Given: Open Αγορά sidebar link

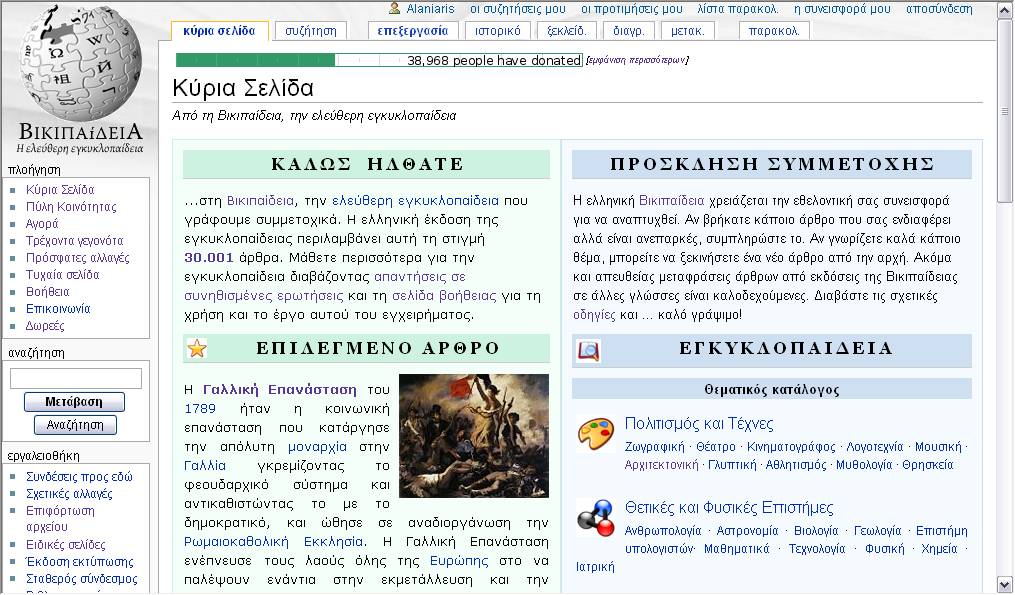Looking at the screenshot, I should (42, 223).
